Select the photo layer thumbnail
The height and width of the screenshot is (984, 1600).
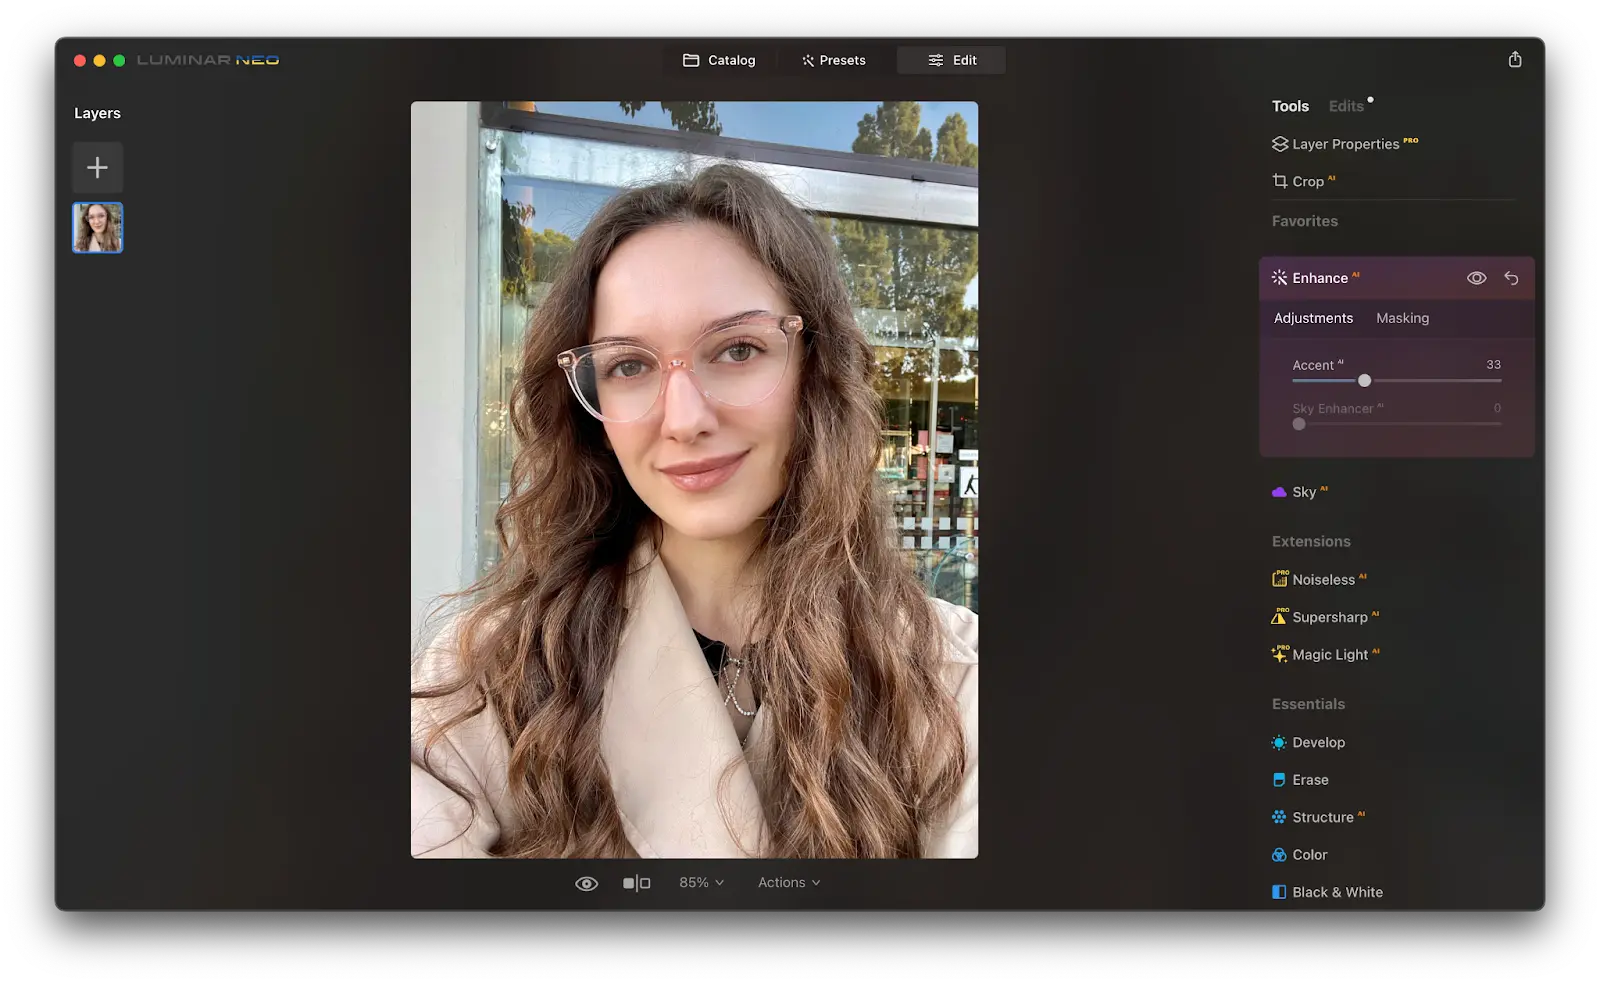(97, 228)
